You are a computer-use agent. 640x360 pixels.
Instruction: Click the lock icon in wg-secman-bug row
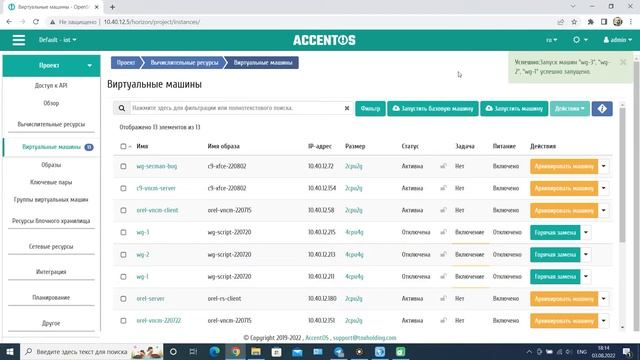pyautogui.click(x=443, y=166)
